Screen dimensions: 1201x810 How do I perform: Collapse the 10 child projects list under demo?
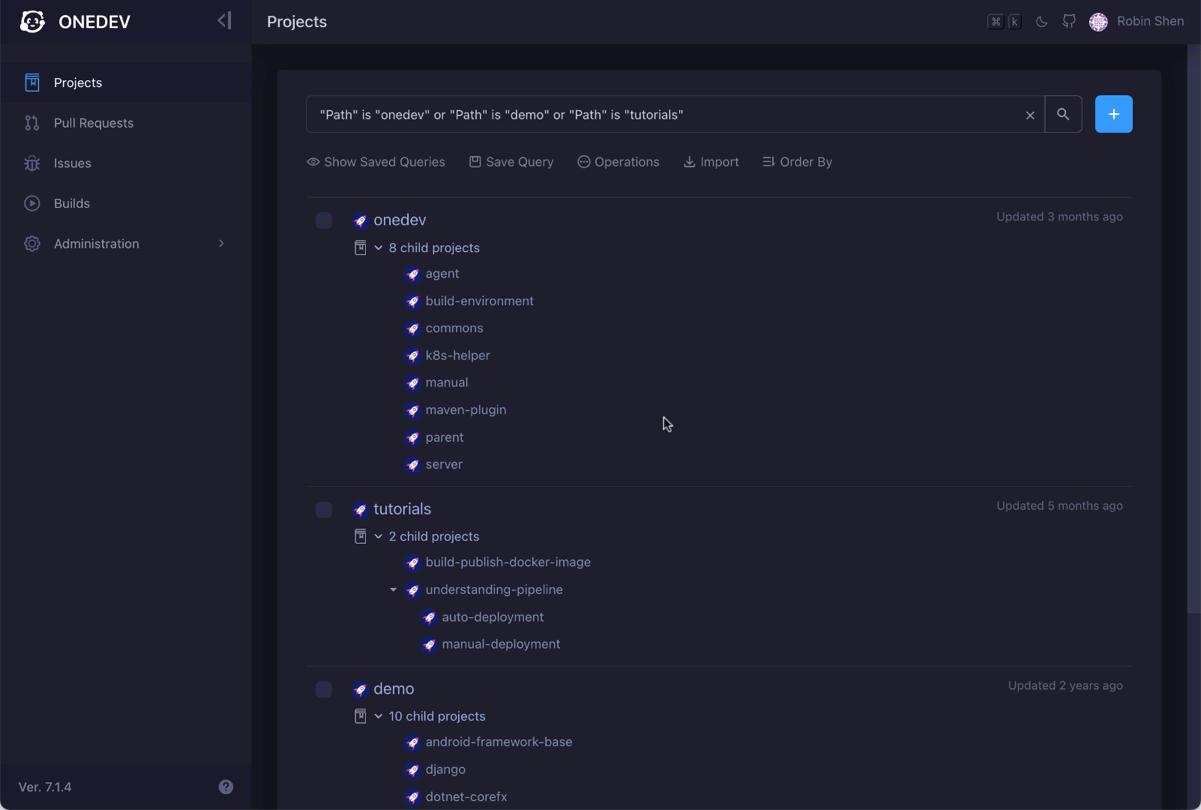[x=378, y=717]
